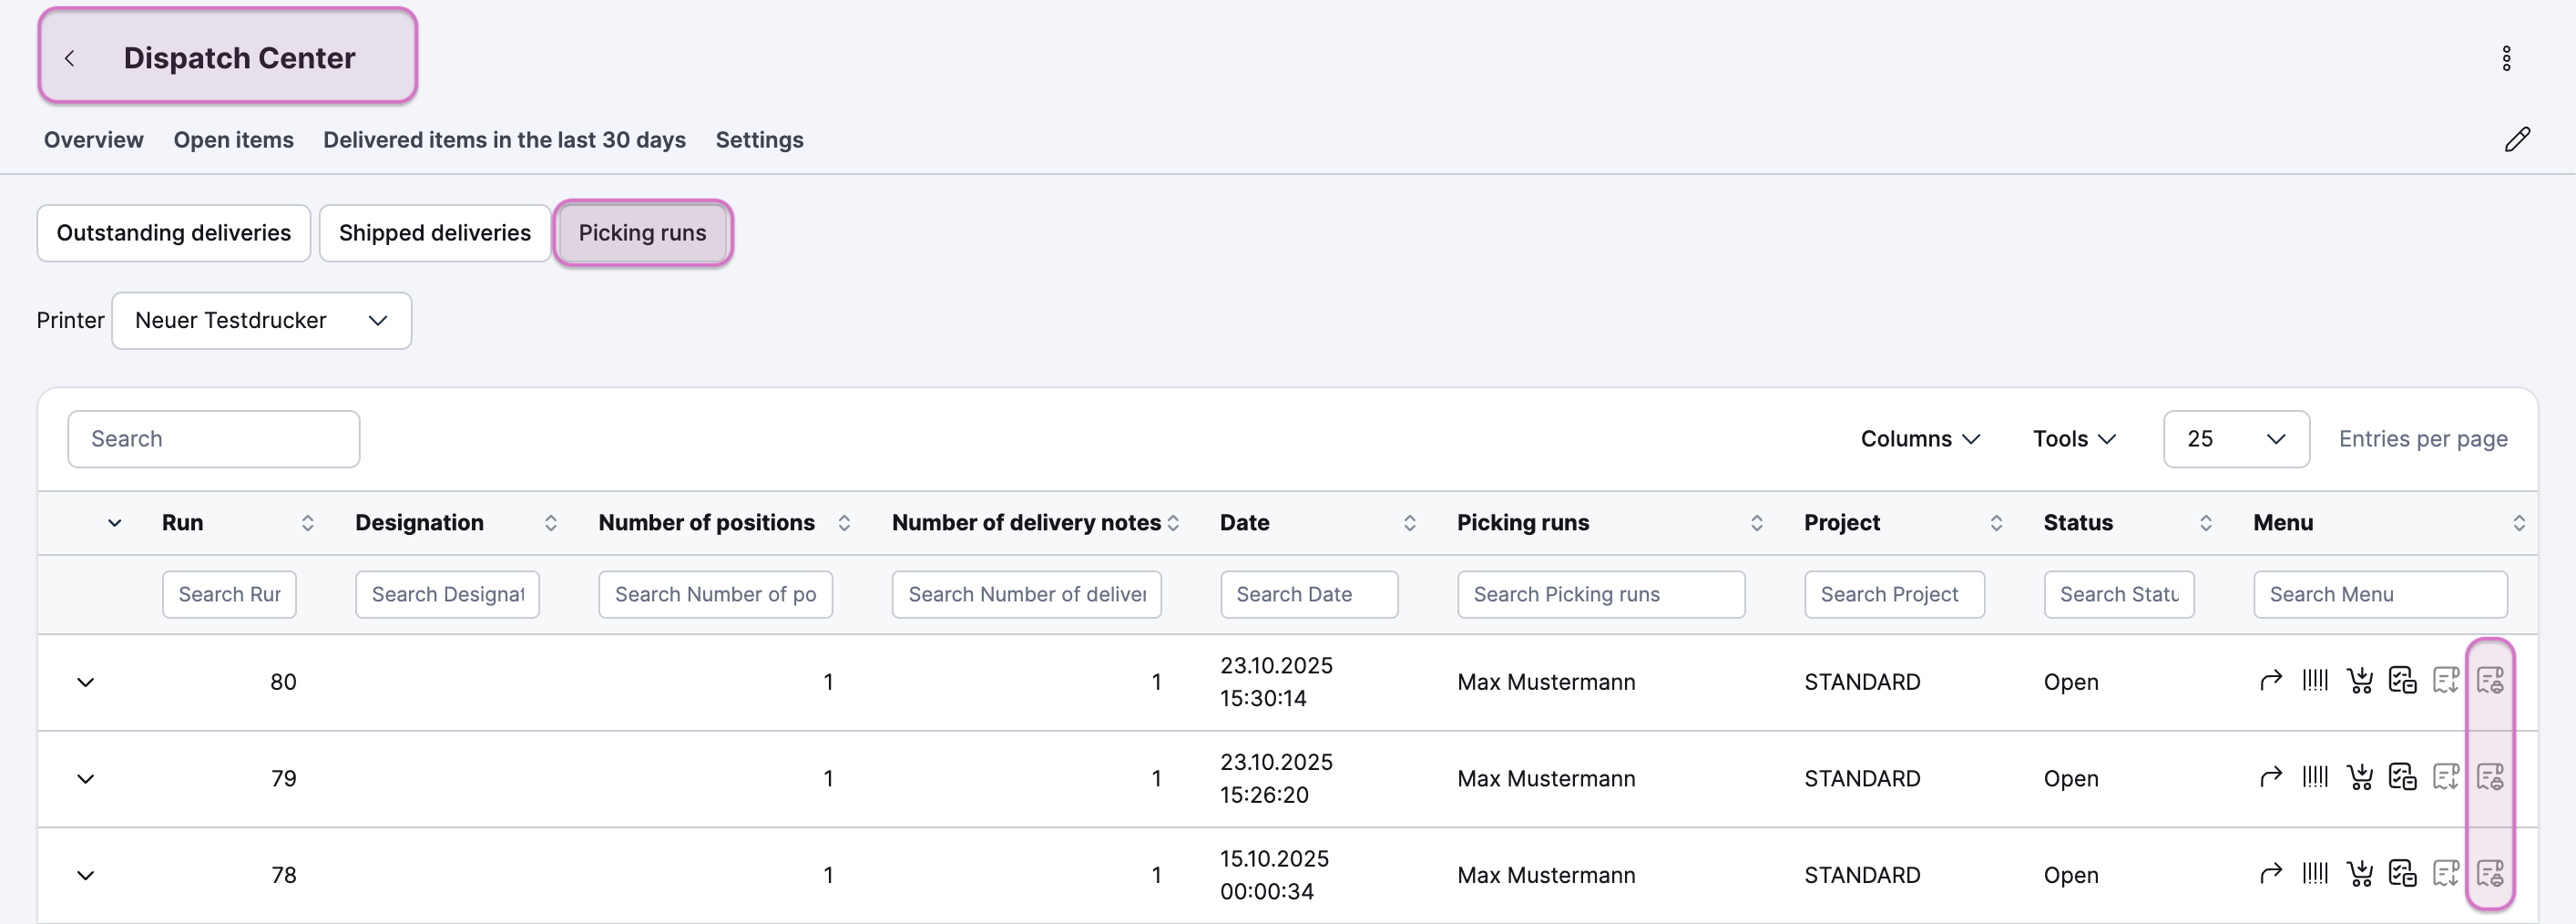Open the Columns dropdown

(1919, 439)
